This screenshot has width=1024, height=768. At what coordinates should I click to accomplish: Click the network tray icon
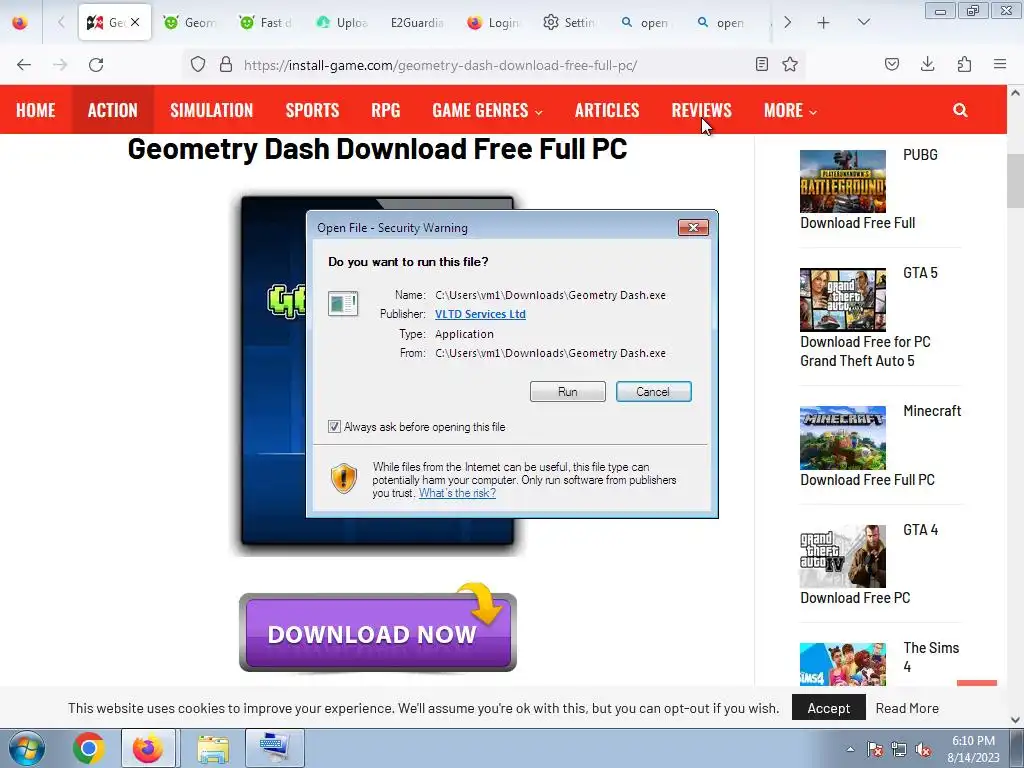(x=899, y=749)
